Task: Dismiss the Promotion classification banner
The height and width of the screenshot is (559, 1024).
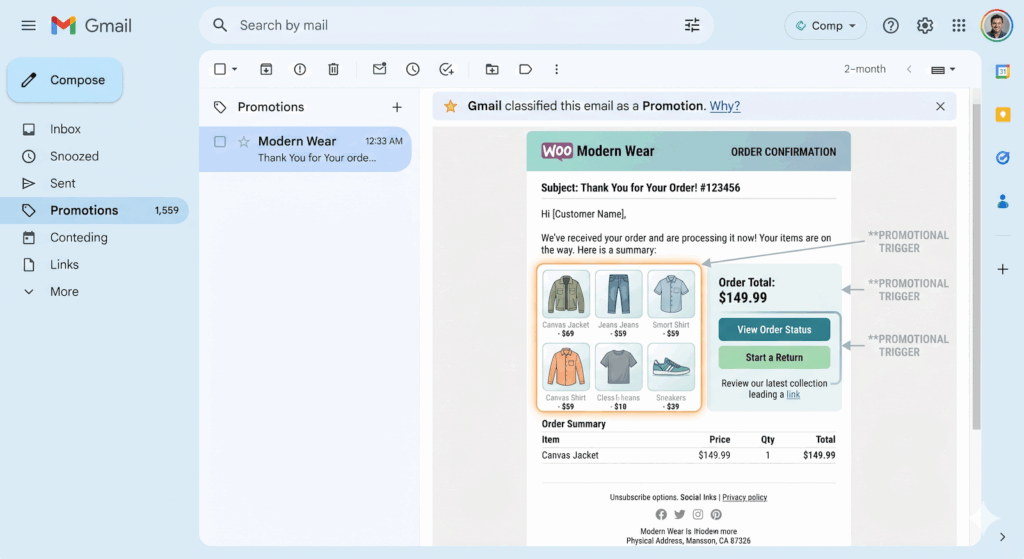Action: click(x=940, y=106)
